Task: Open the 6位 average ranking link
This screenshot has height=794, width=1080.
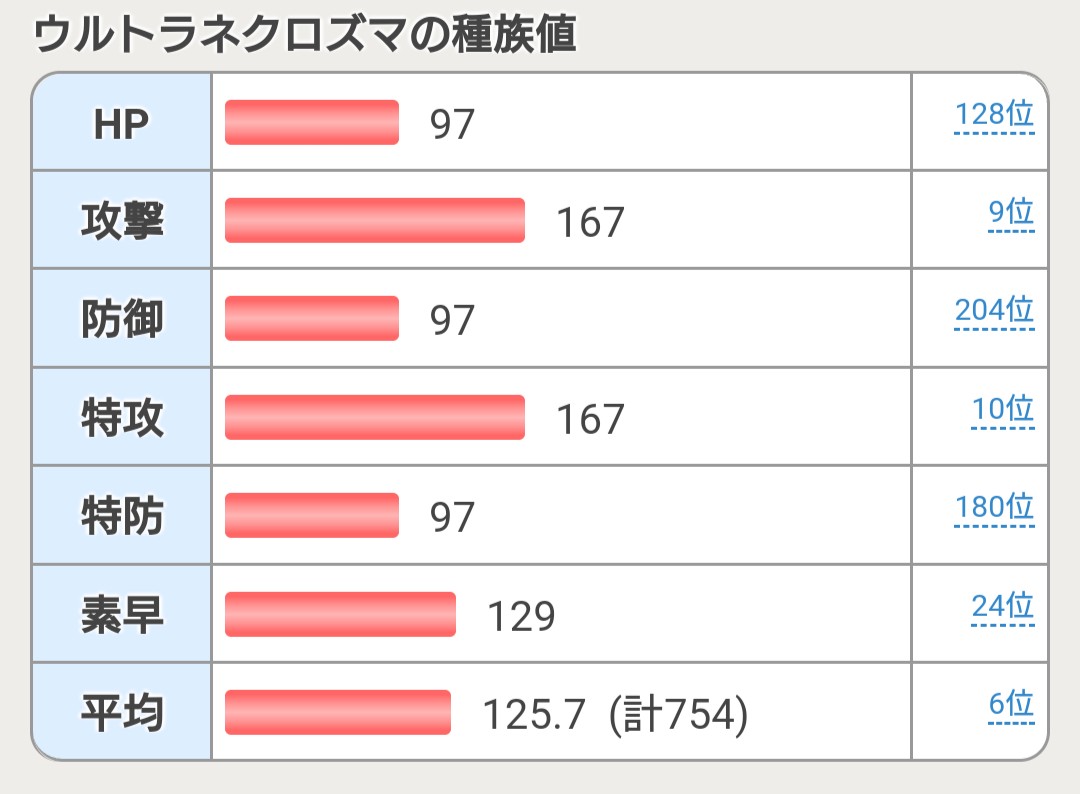Action: click(1010, 704)
